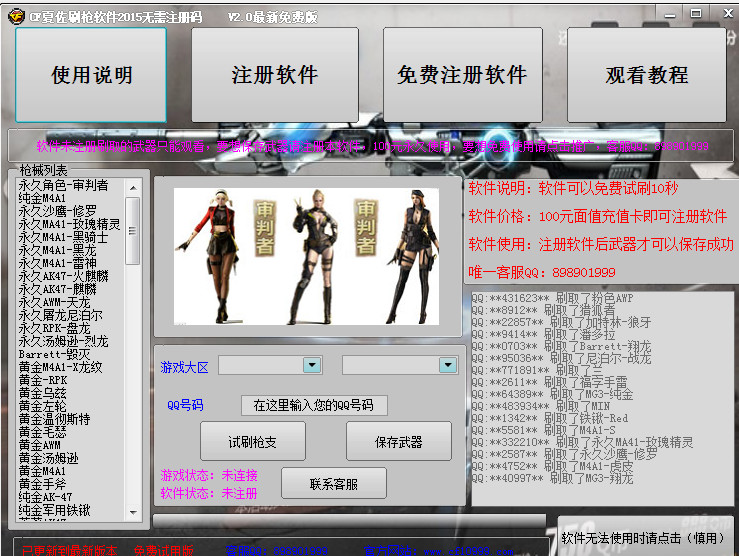Click 联系客服 to contact support
The height and width of the screenshot is (556, 739).
coord(333,484)
